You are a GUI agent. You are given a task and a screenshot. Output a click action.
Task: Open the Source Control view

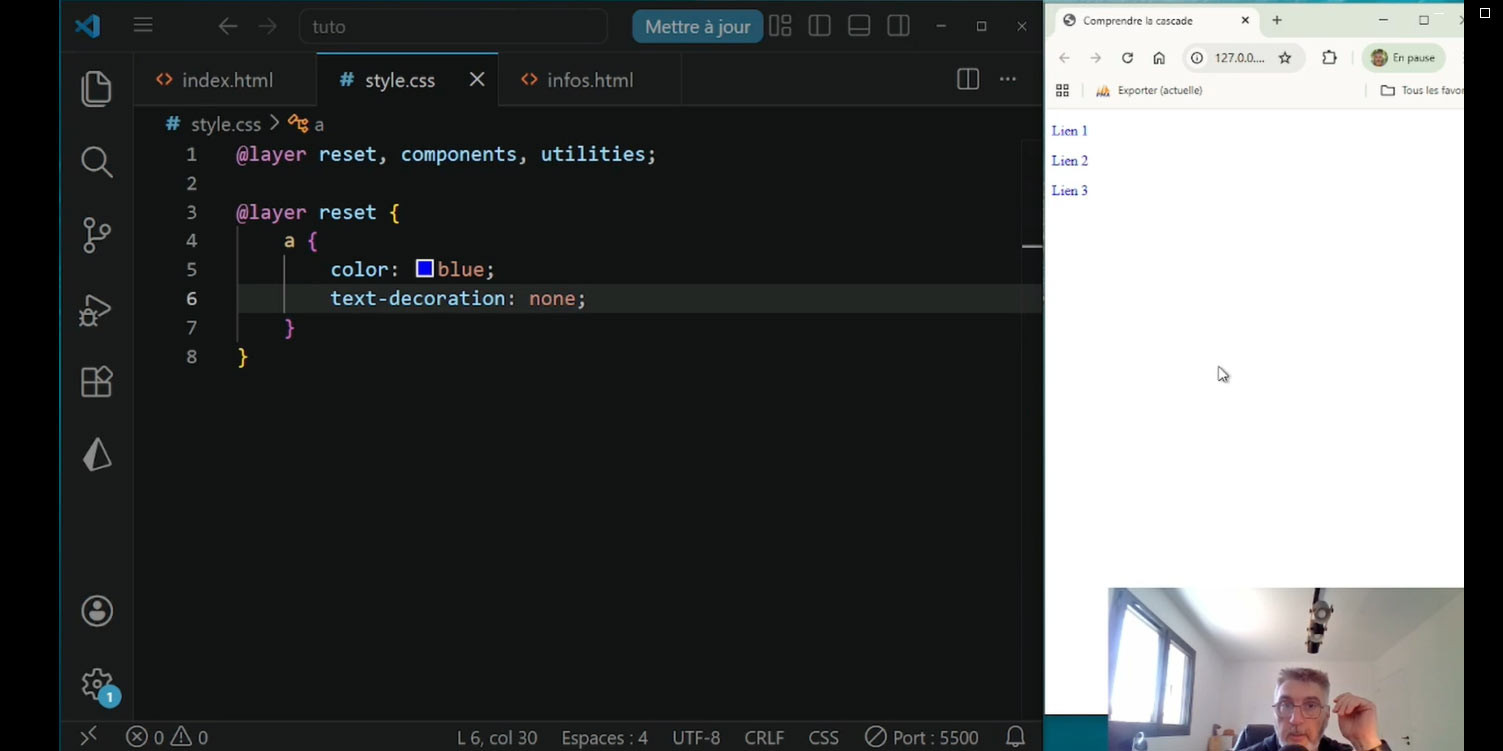click(x=96, y=235)
